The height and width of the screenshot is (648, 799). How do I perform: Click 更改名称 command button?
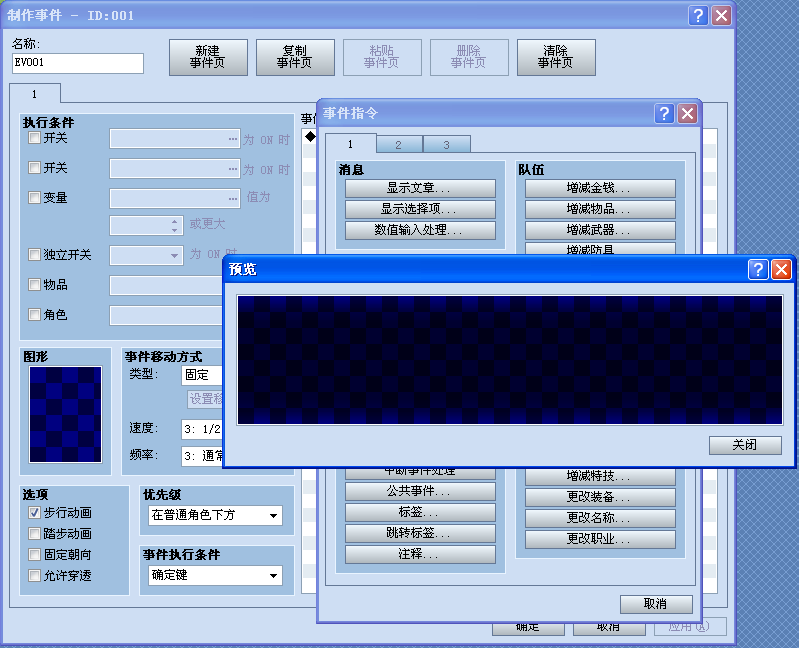click(600, 518)
